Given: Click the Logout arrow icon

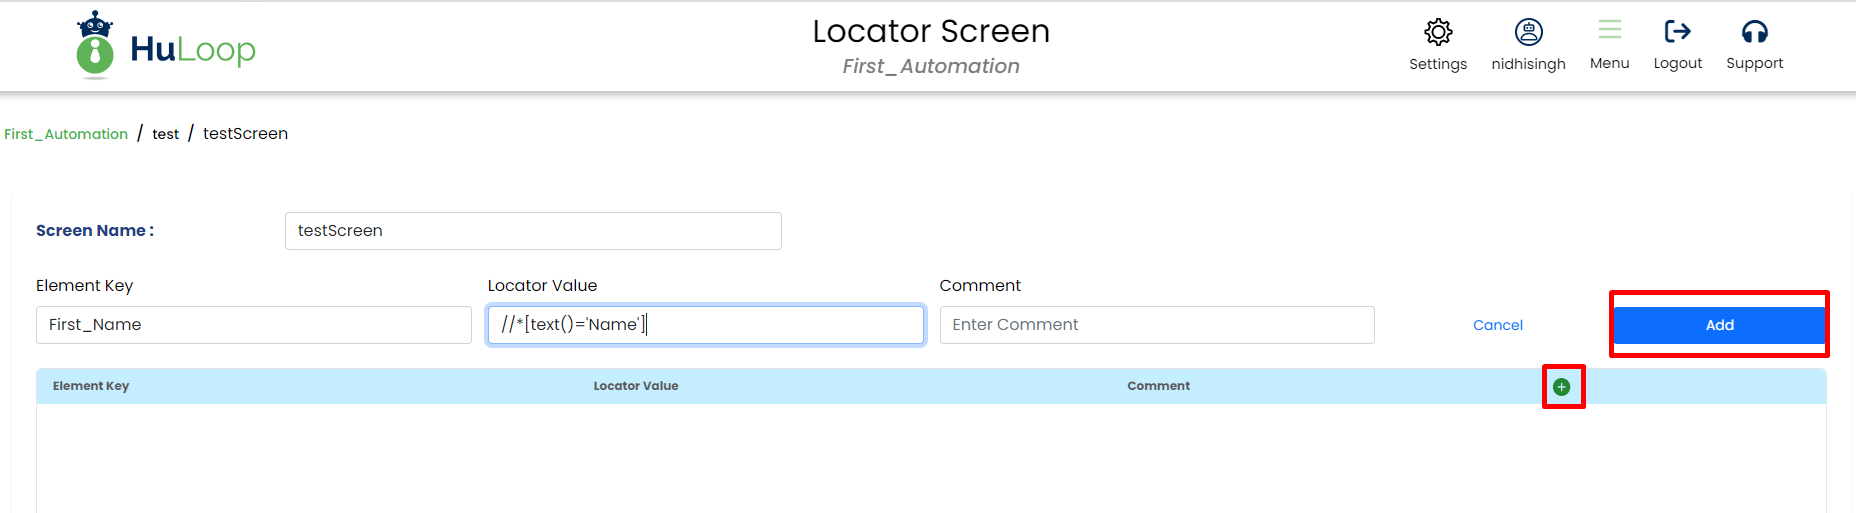Looking at the screenshot, I should [1677, 32].
